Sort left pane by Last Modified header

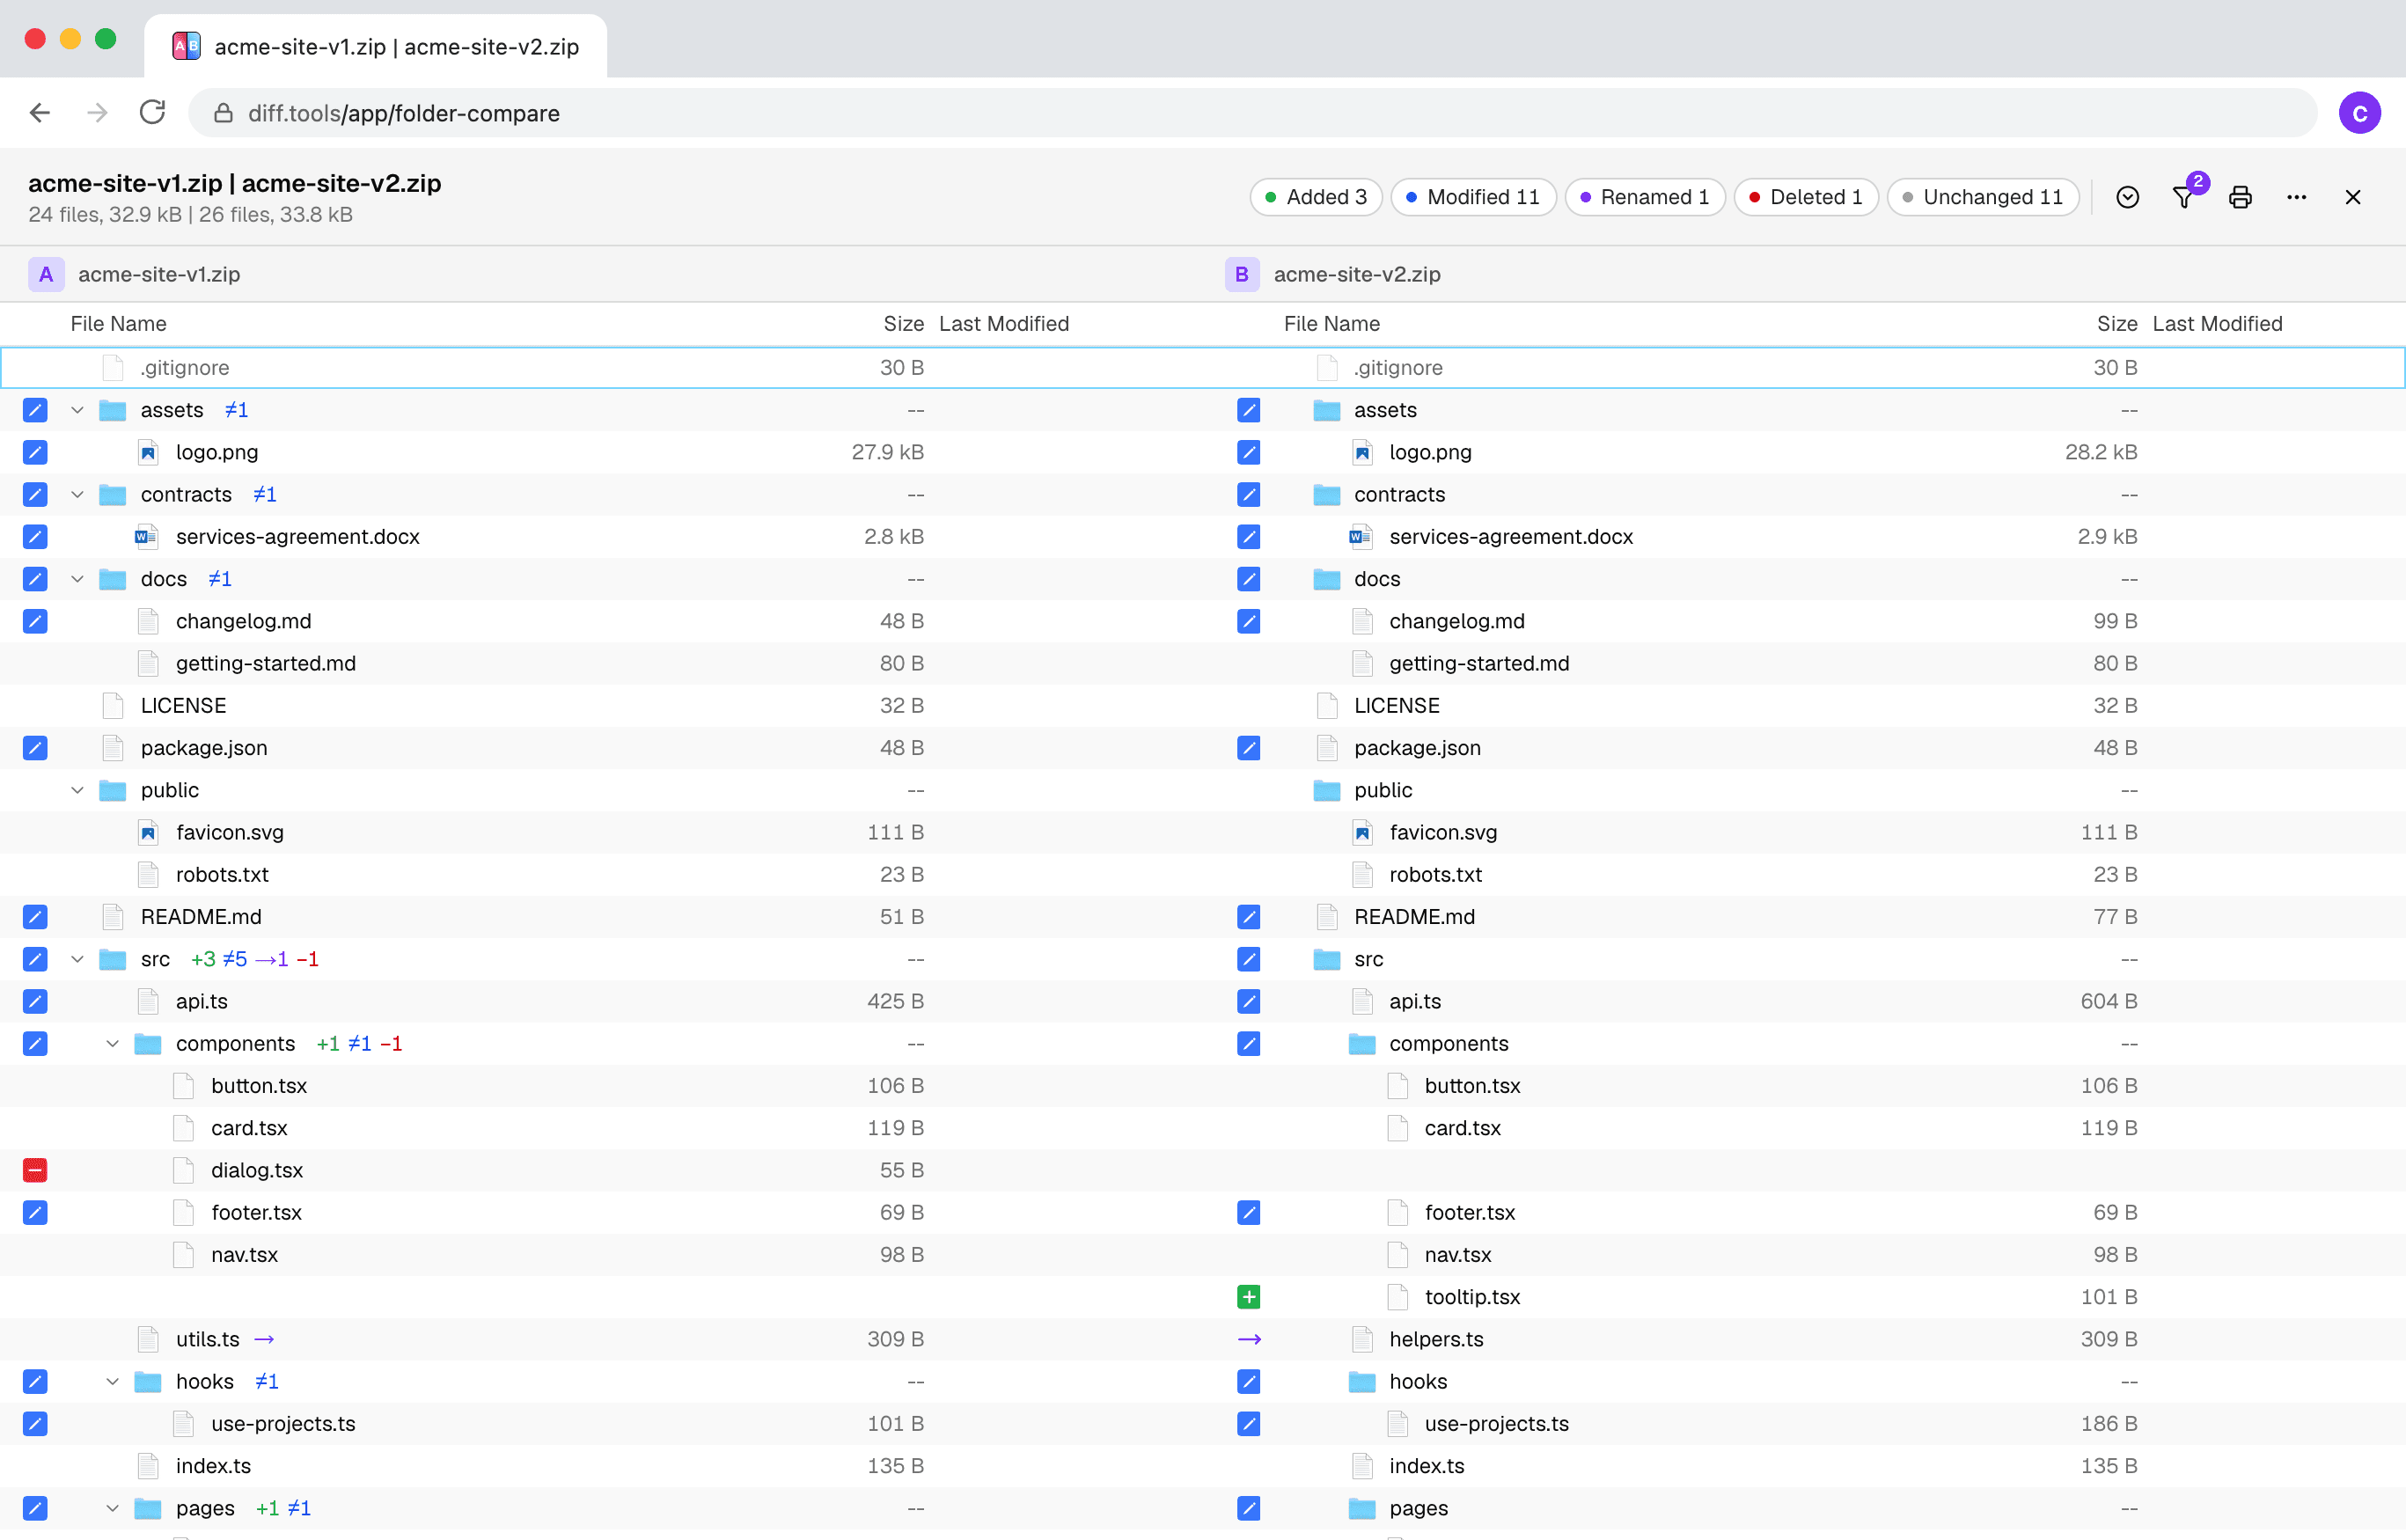[x=1004, y=324]
